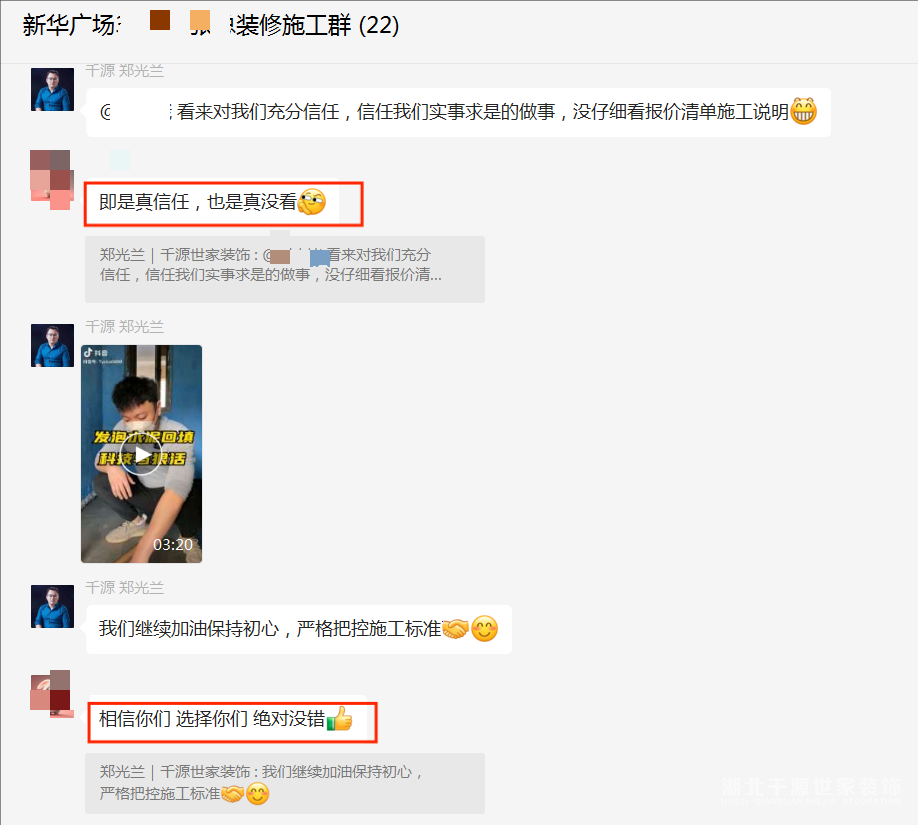Open the quoted reply starting 郑光兰｜千源世家装饰：@
Image resolution: width=918 pixels, height=825 pixels.
tap(285, 269)
